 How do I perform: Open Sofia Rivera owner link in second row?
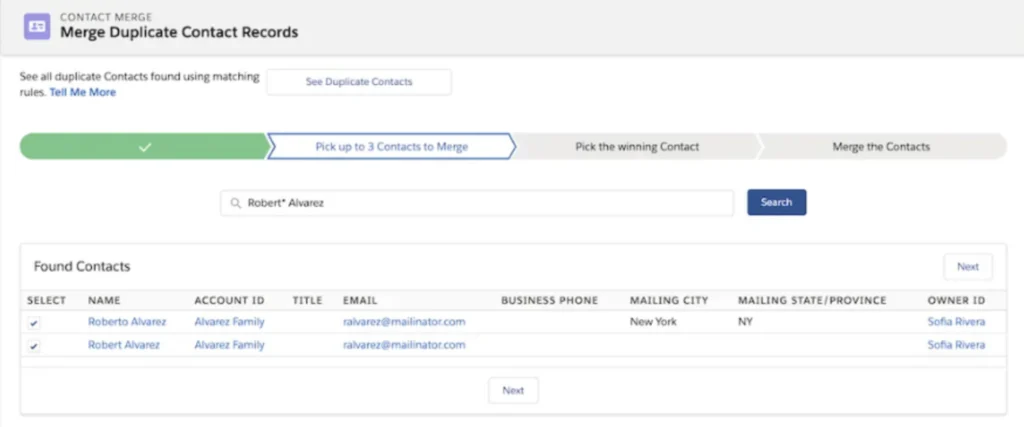coord(956,345)
